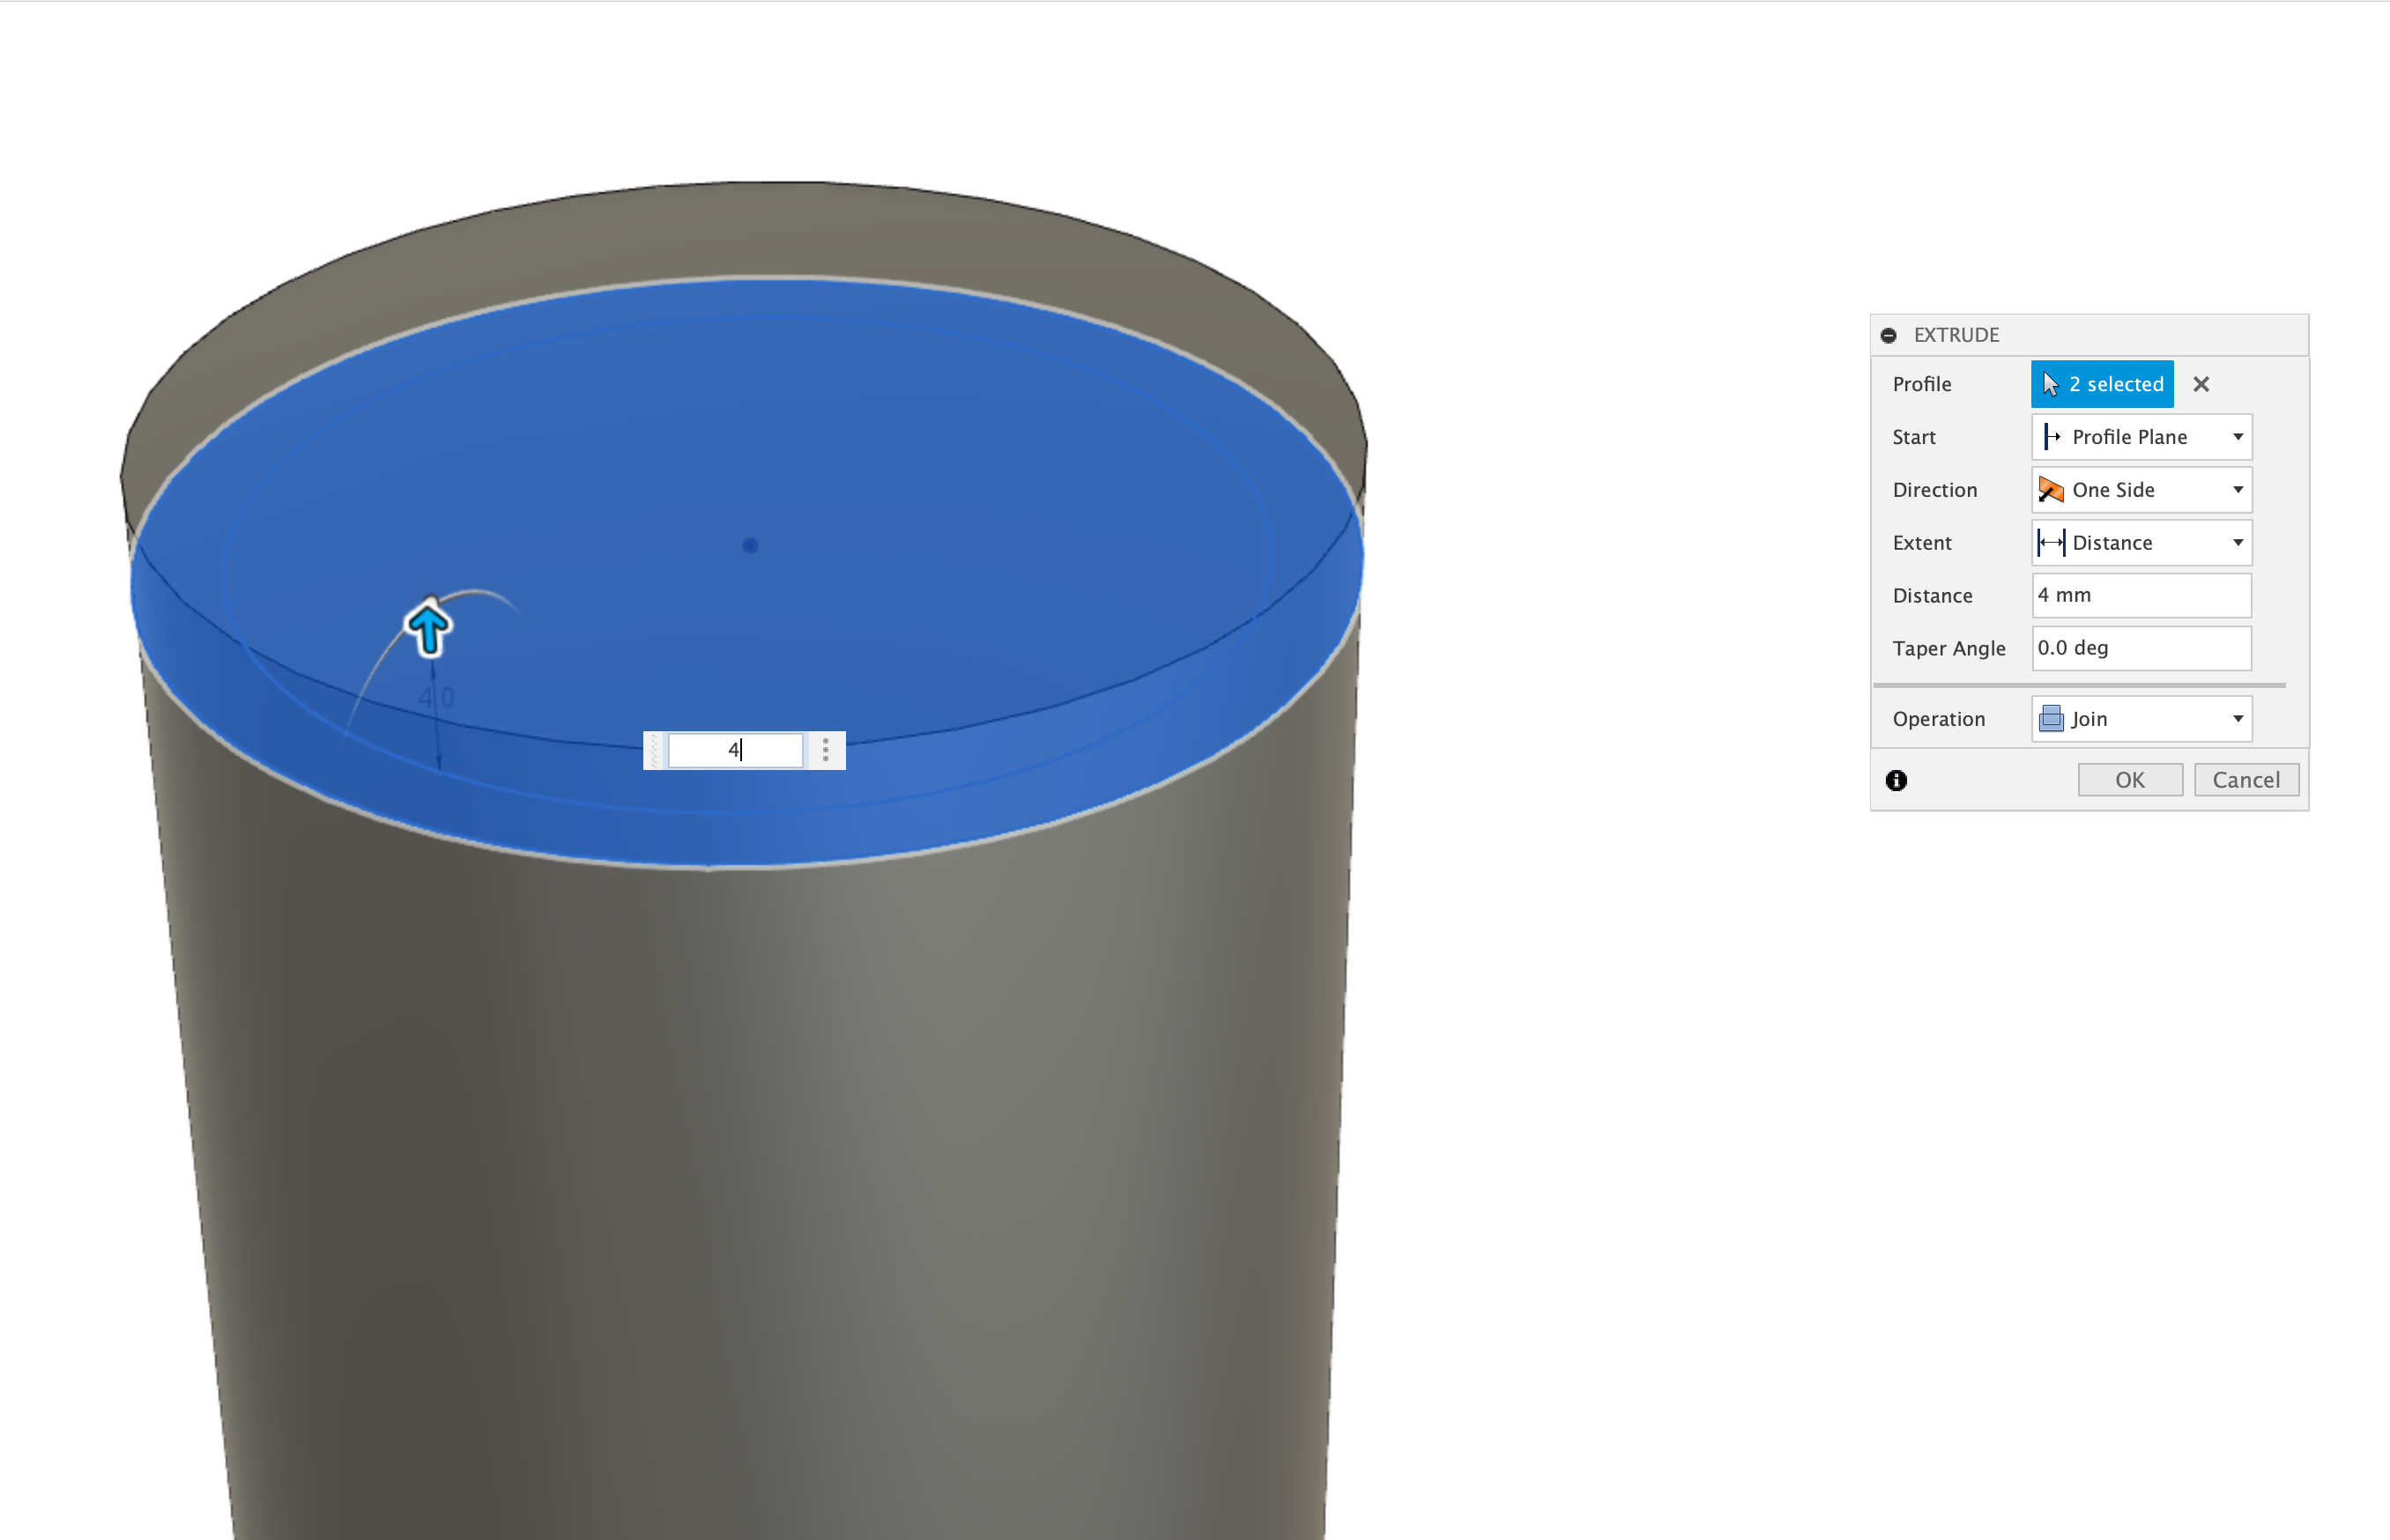2390x1540 pixels.
Task: Open the Extent dropdown
Action: click(2239, 543)
